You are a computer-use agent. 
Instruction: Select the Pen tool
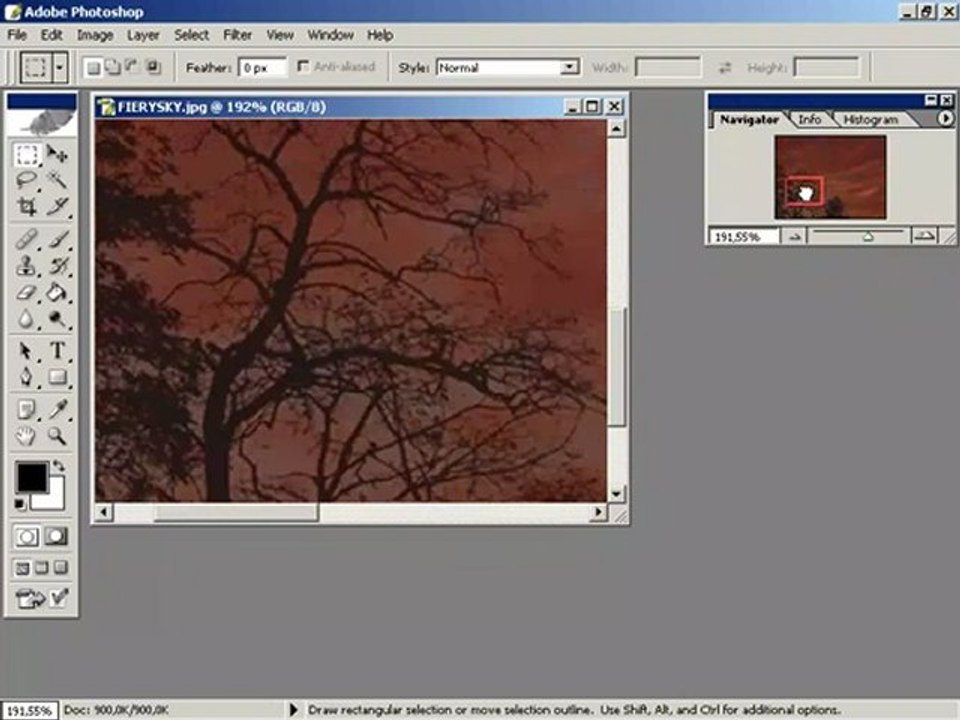click(x=27, y=377)
